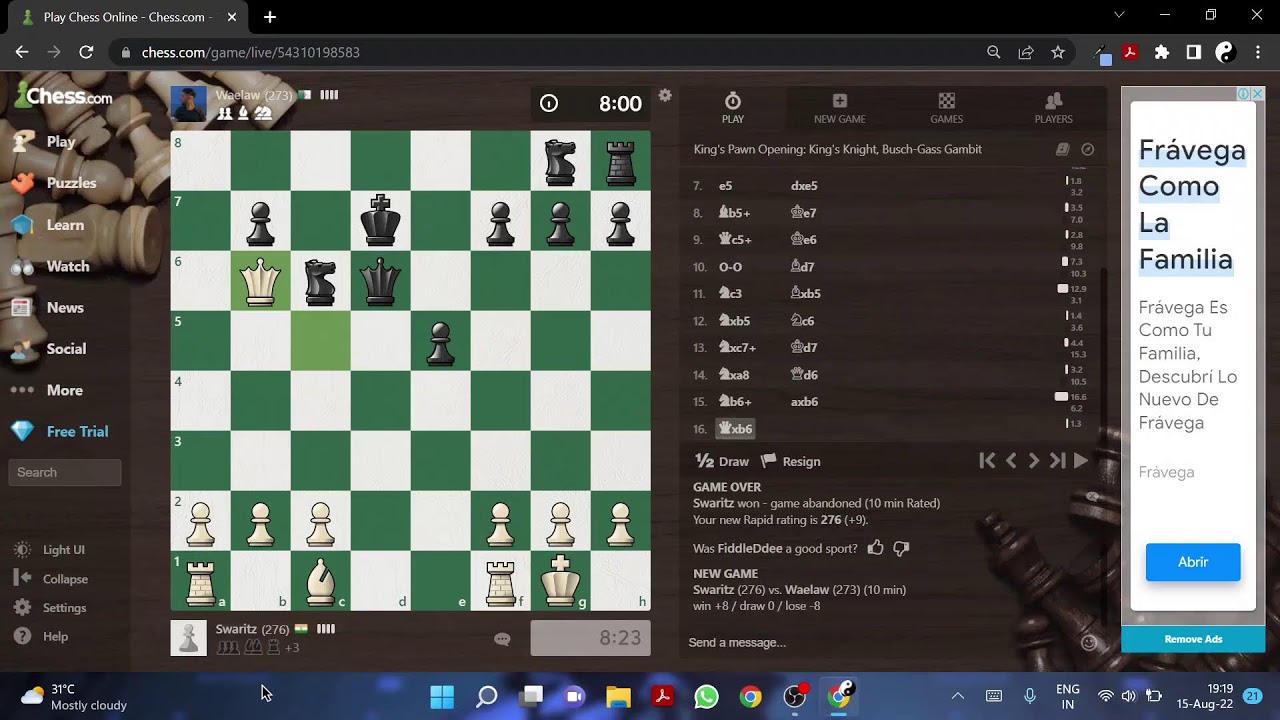Open the Help page
This screenshot has height=720, width=1280.
click(x=42, y=636)
